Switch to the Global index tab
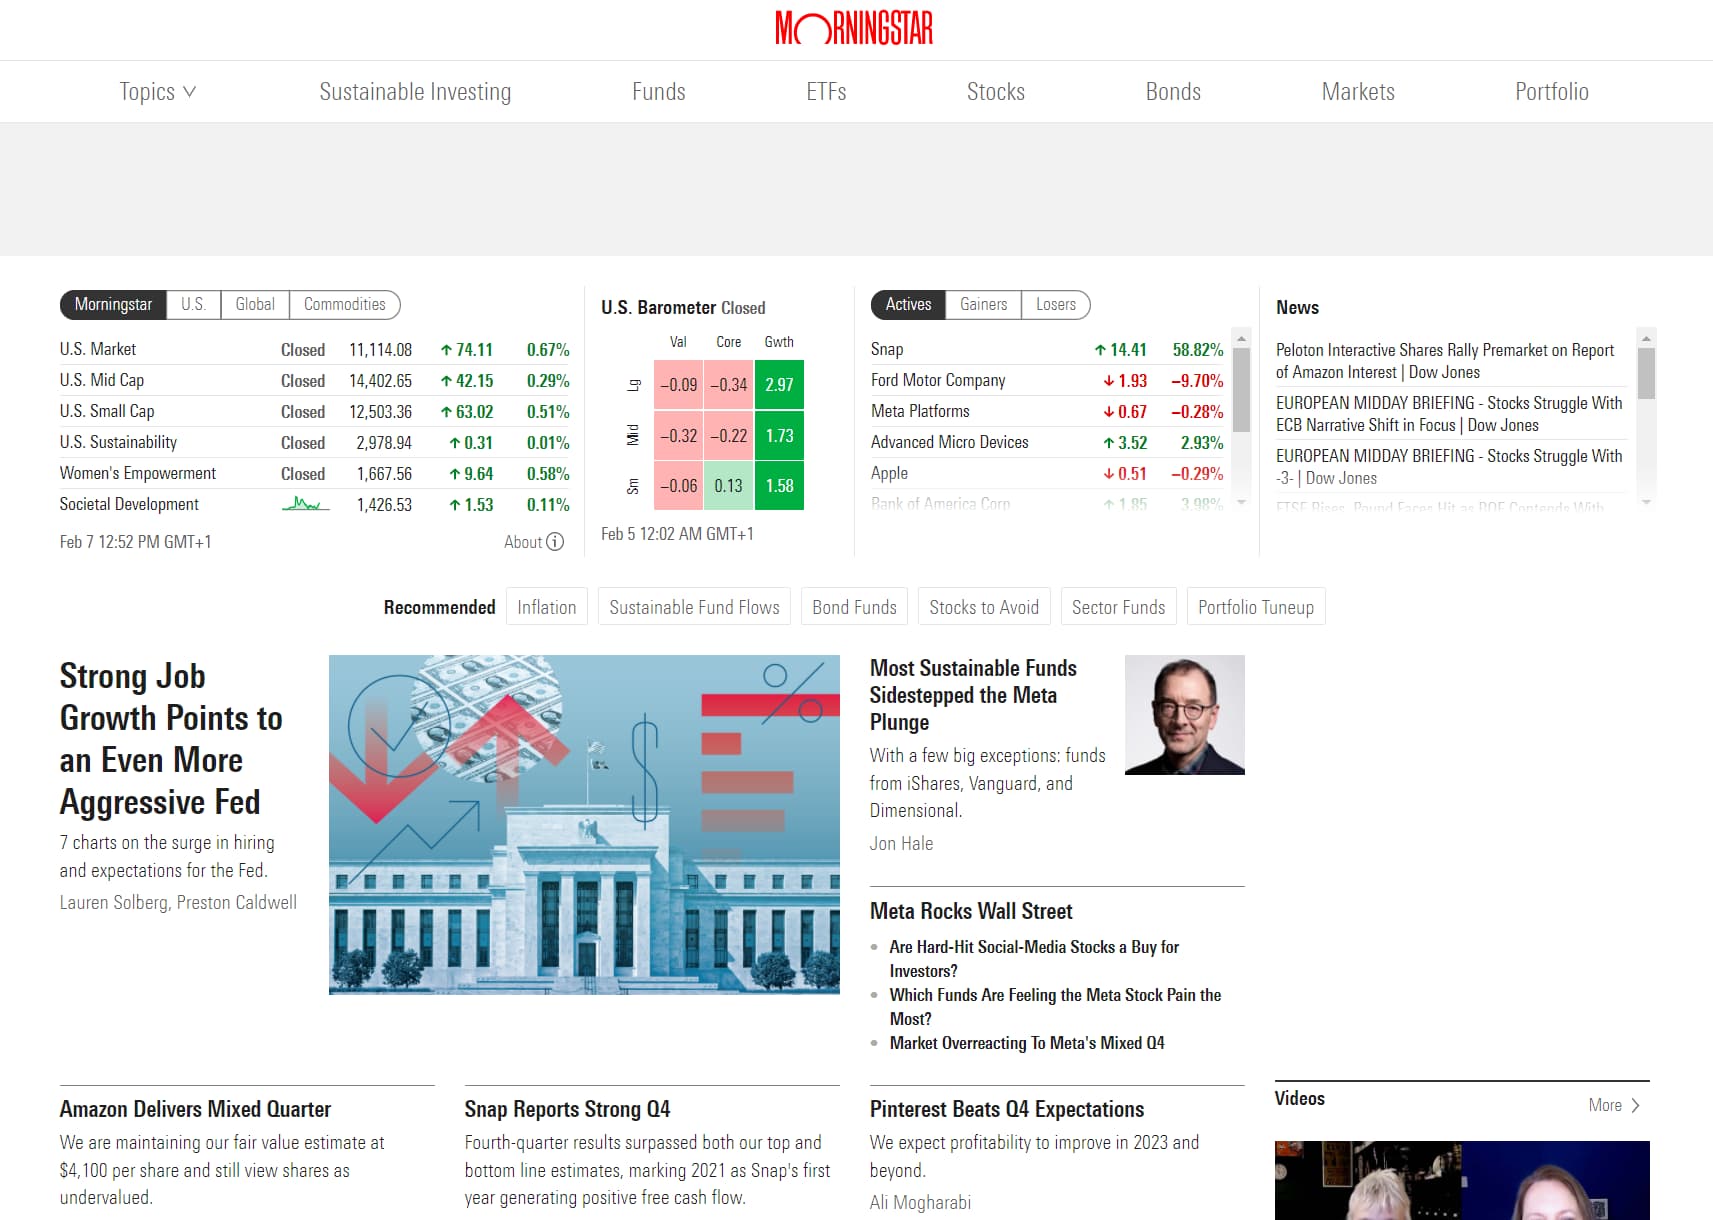The width and height of the screenshot is (1713, 1220). point(255,304)
